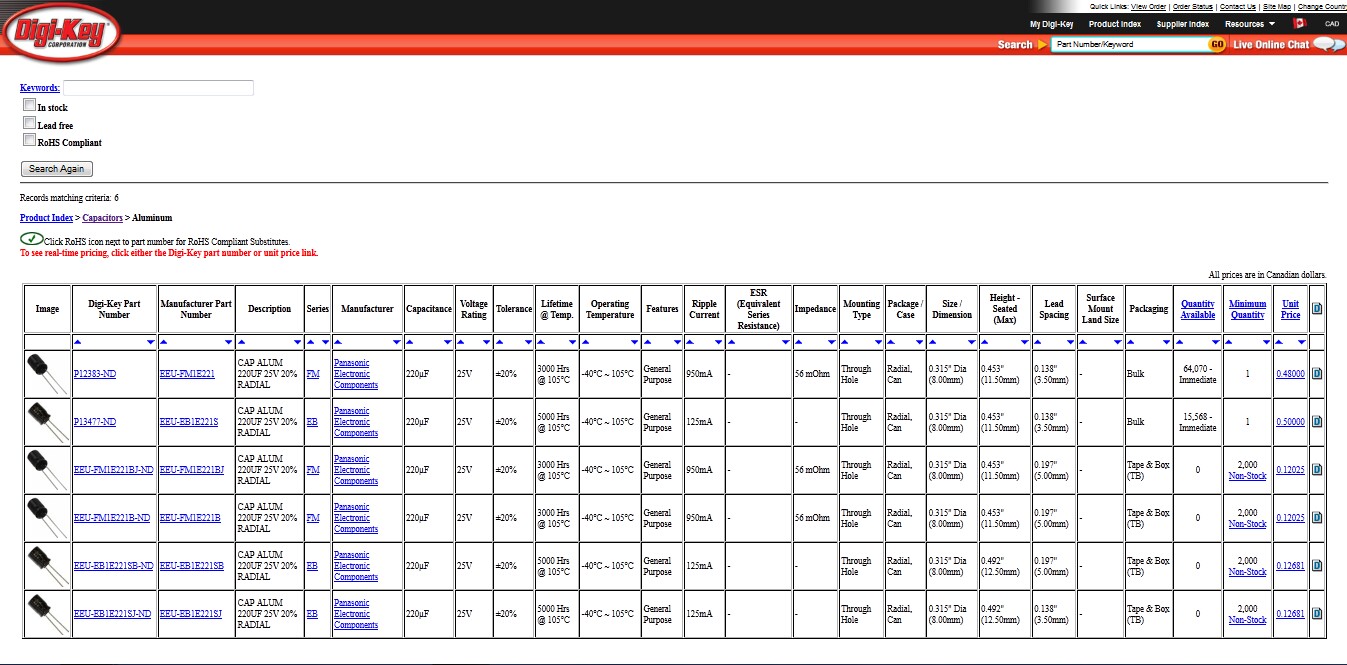Open datasheet icon for EEU-FM1E221BJ-ND row
Screen dimensions: 1347x665
click(1316, 469)
